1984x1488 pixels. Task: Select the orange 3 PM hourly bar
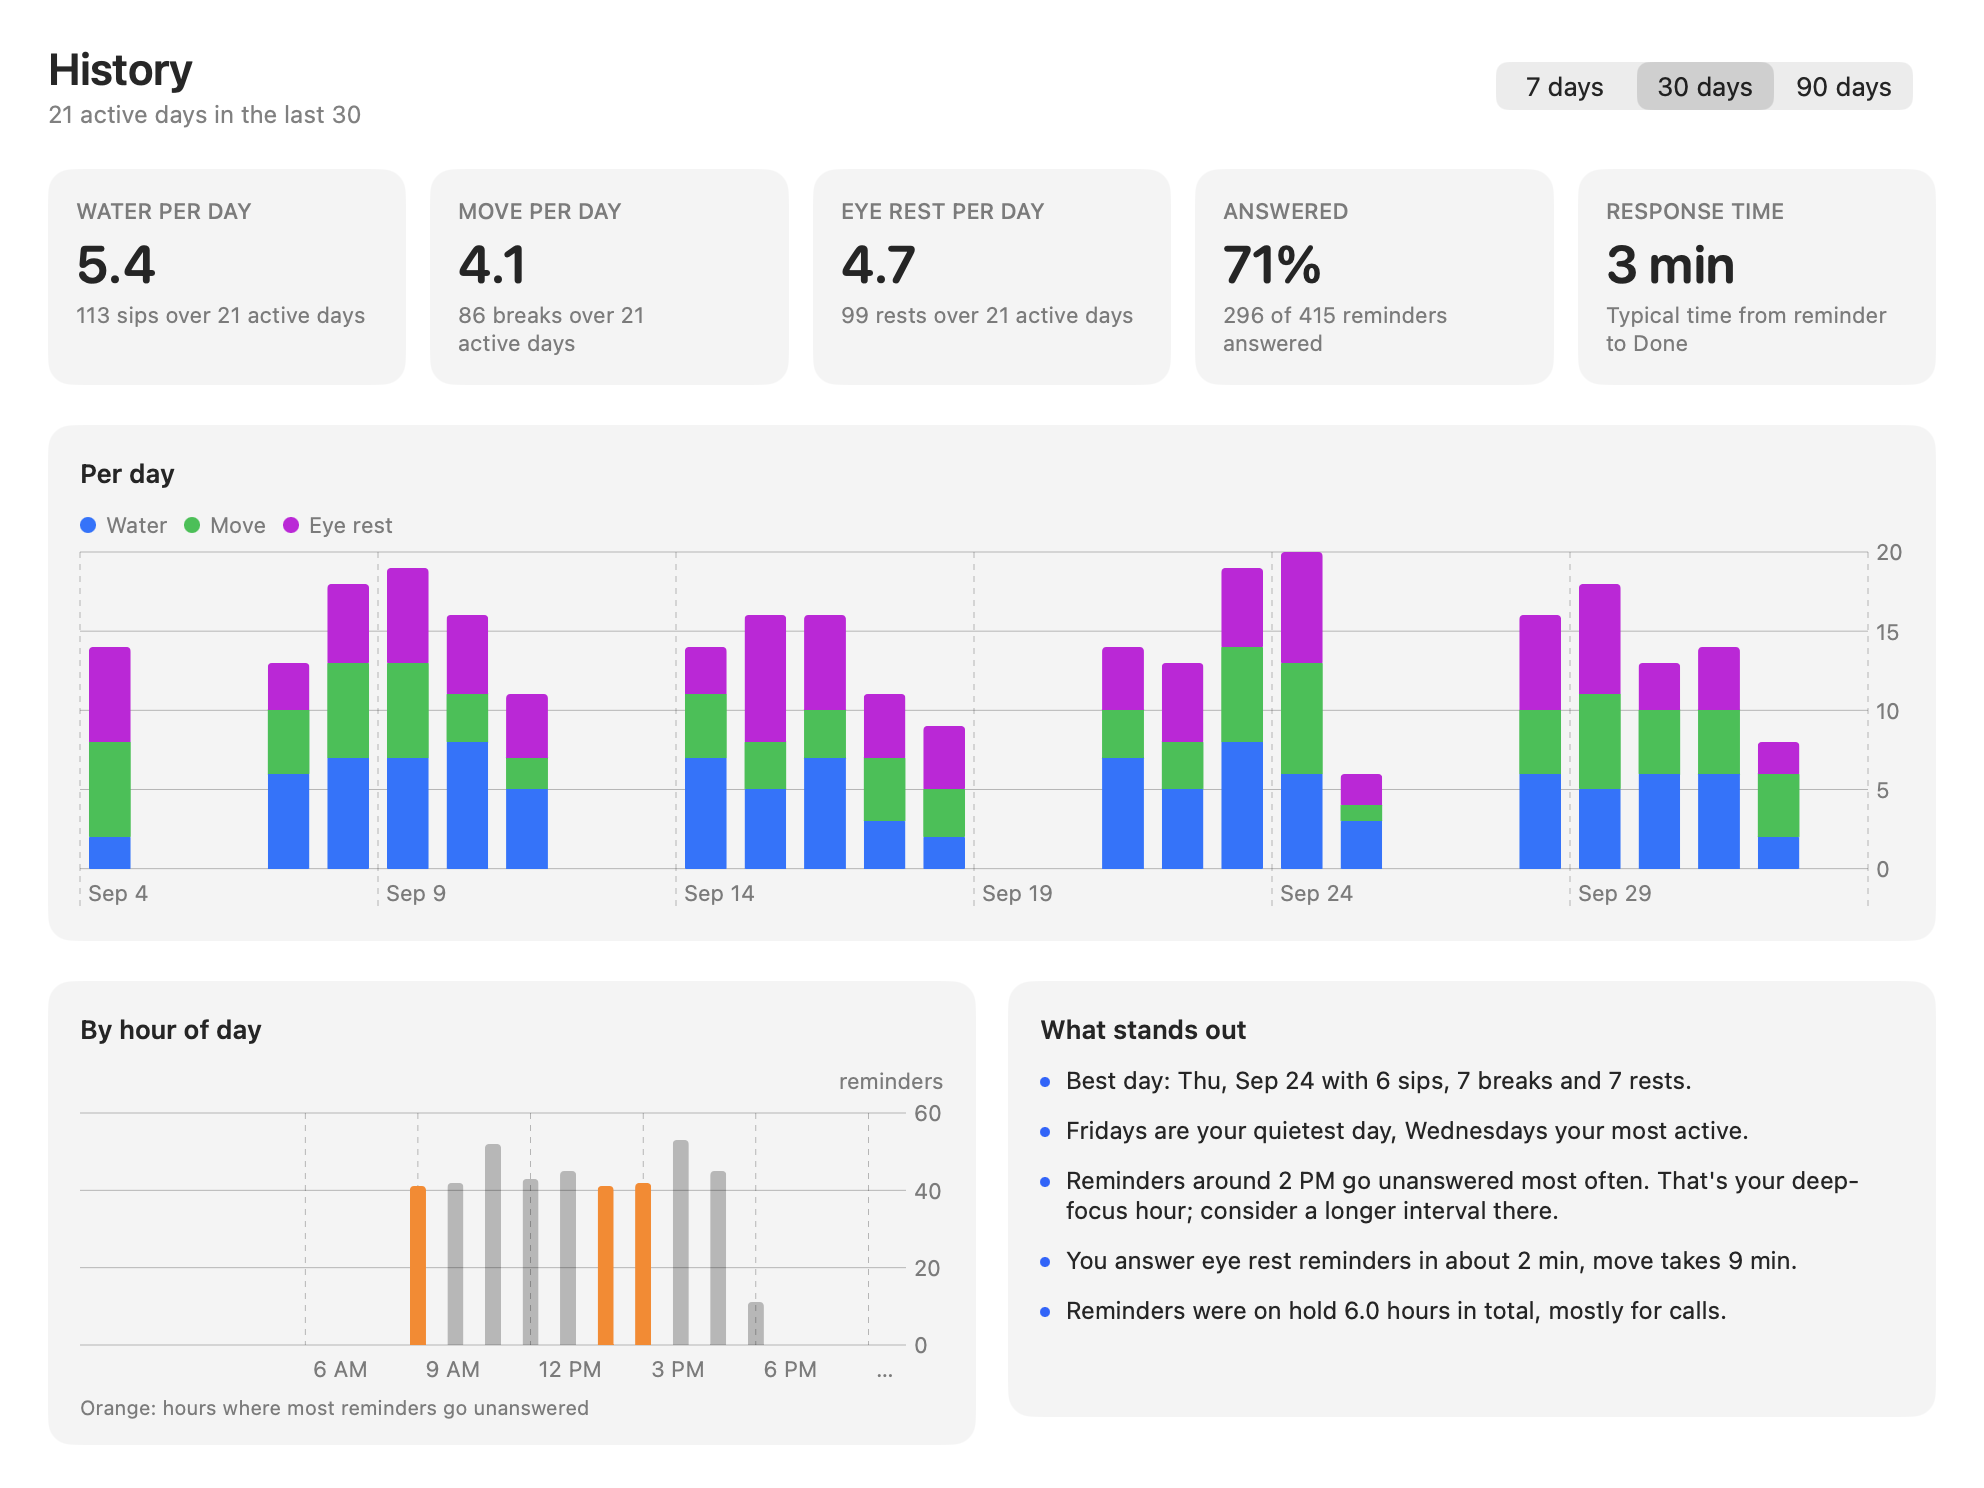[643, 1264]
